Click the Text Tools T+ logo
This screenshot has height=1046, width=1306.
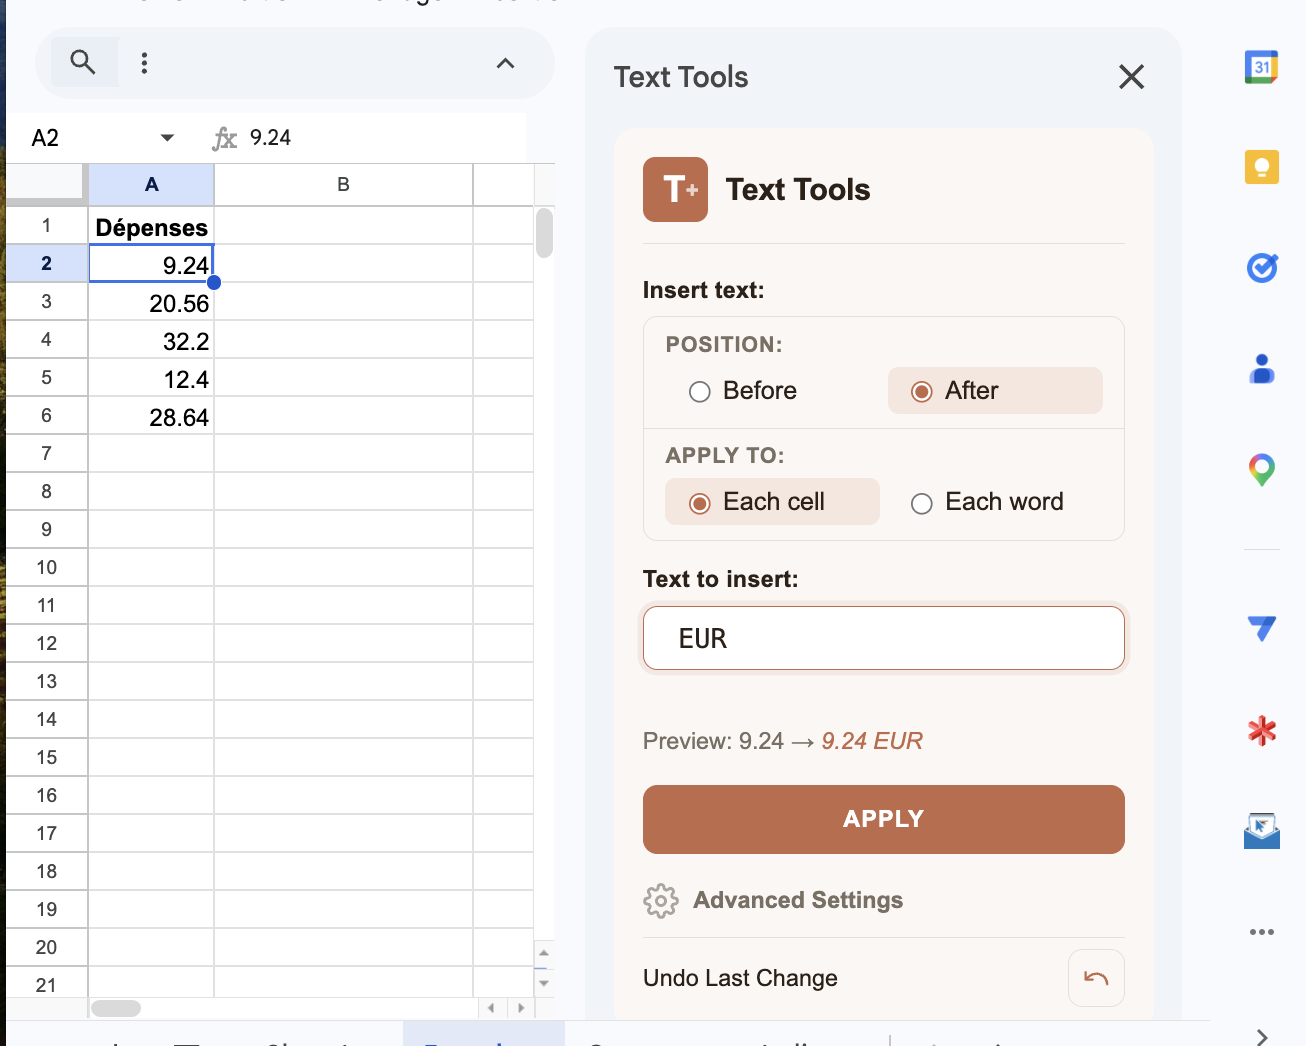pos(675,189)
